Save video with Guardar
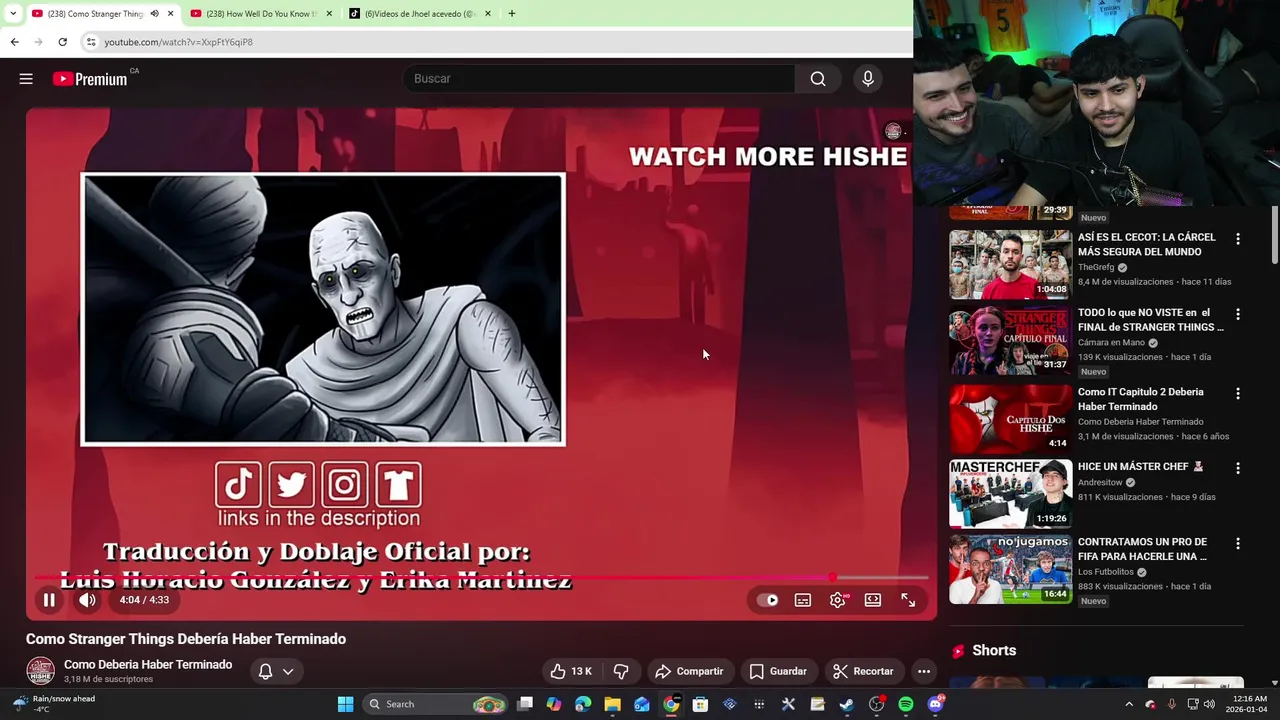The image size is (1280, 720). 778,671
